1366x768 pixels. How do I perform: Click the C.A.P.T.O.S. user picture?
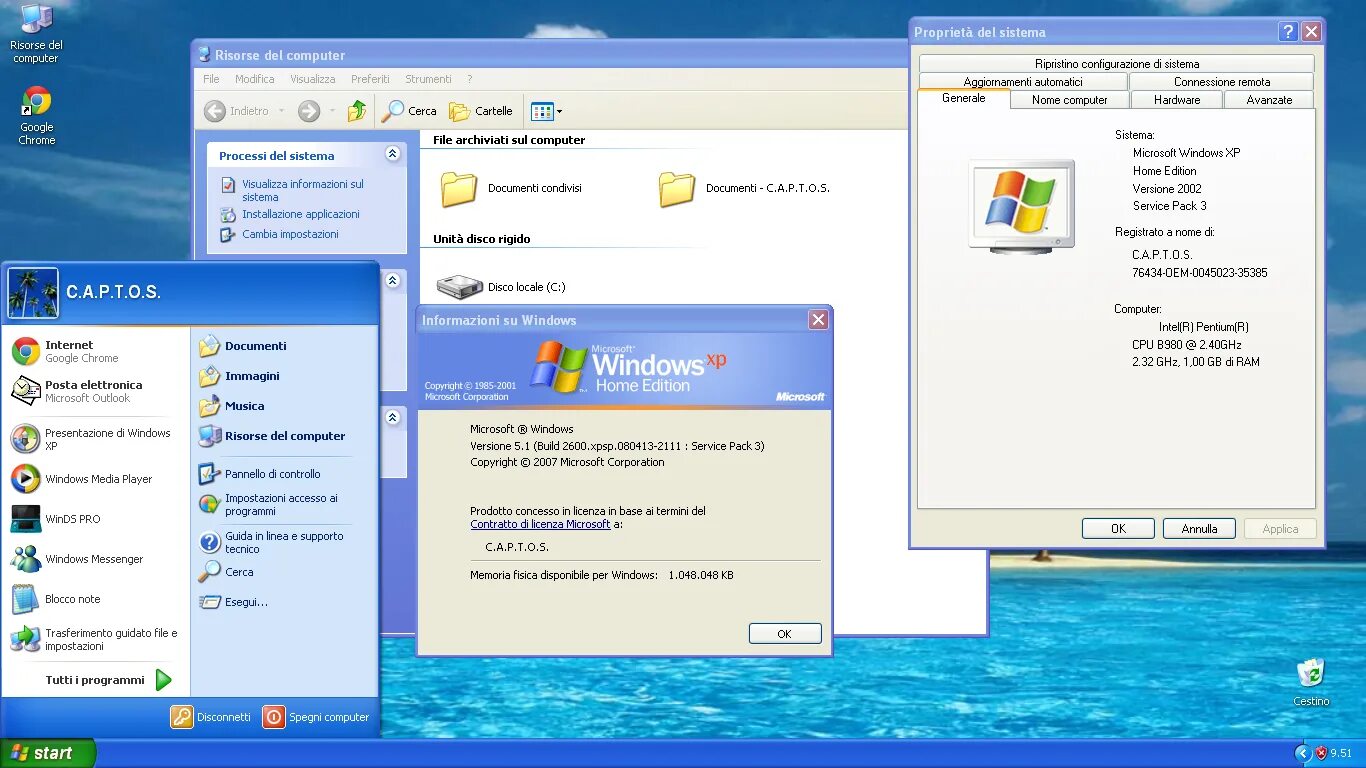33,292
